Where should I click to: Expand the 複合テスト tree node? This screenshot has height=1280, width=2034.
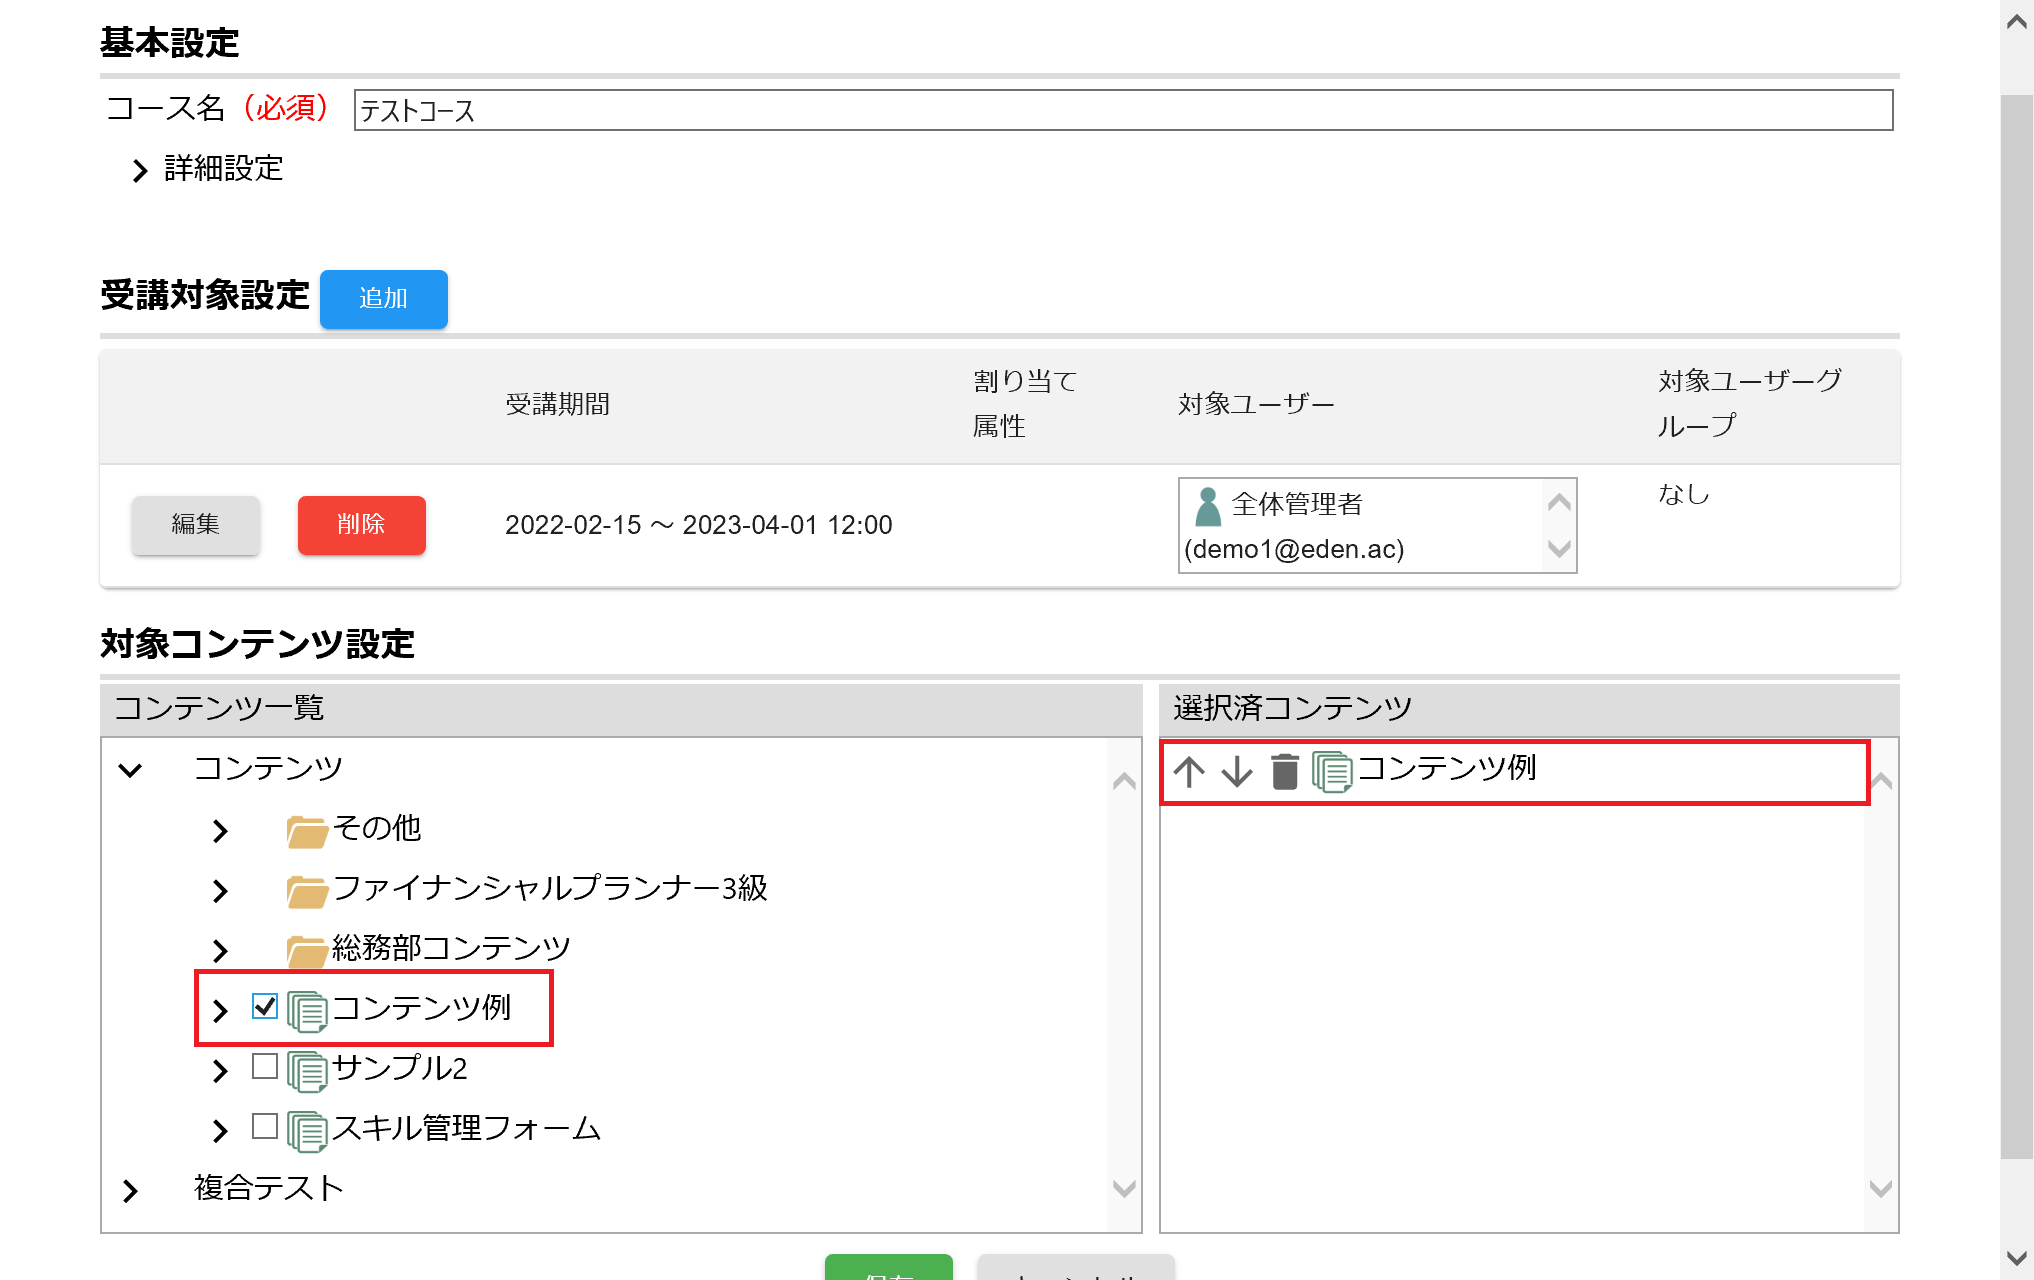click(x=130, y=1190)
